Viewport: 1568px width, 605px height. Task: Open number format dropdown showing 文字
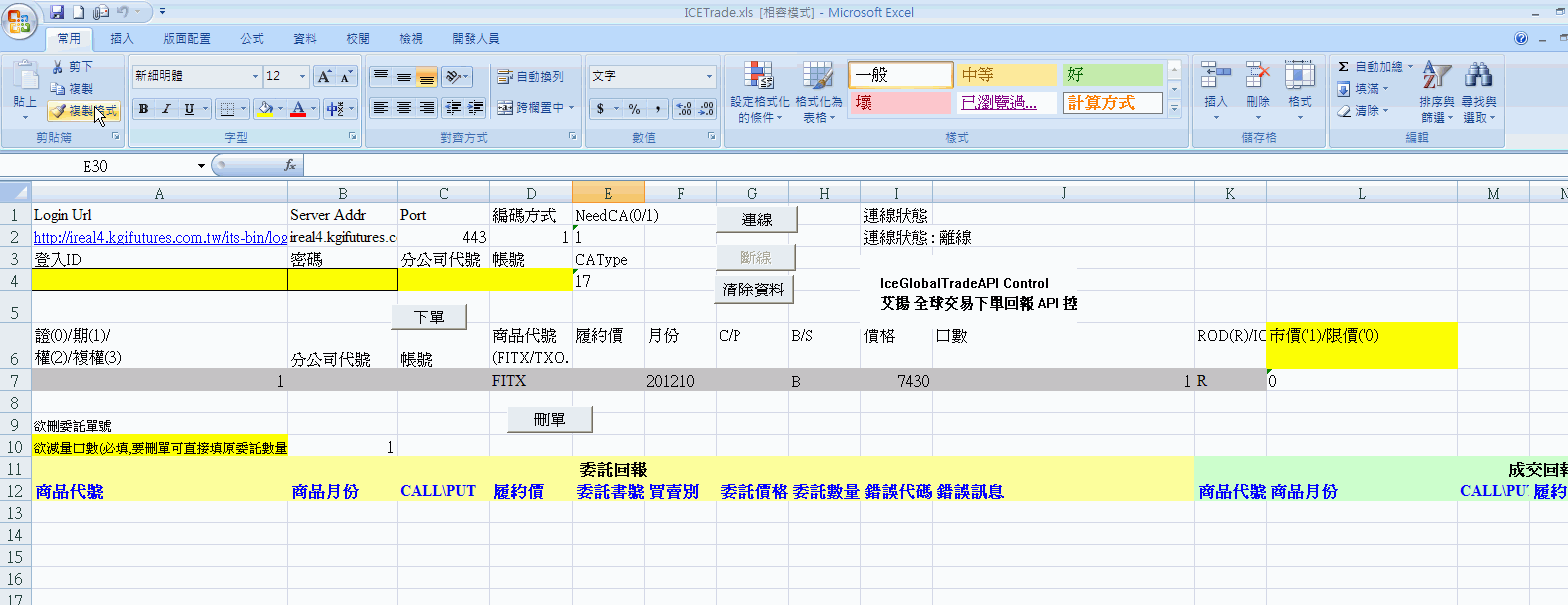tap(711, 76)
